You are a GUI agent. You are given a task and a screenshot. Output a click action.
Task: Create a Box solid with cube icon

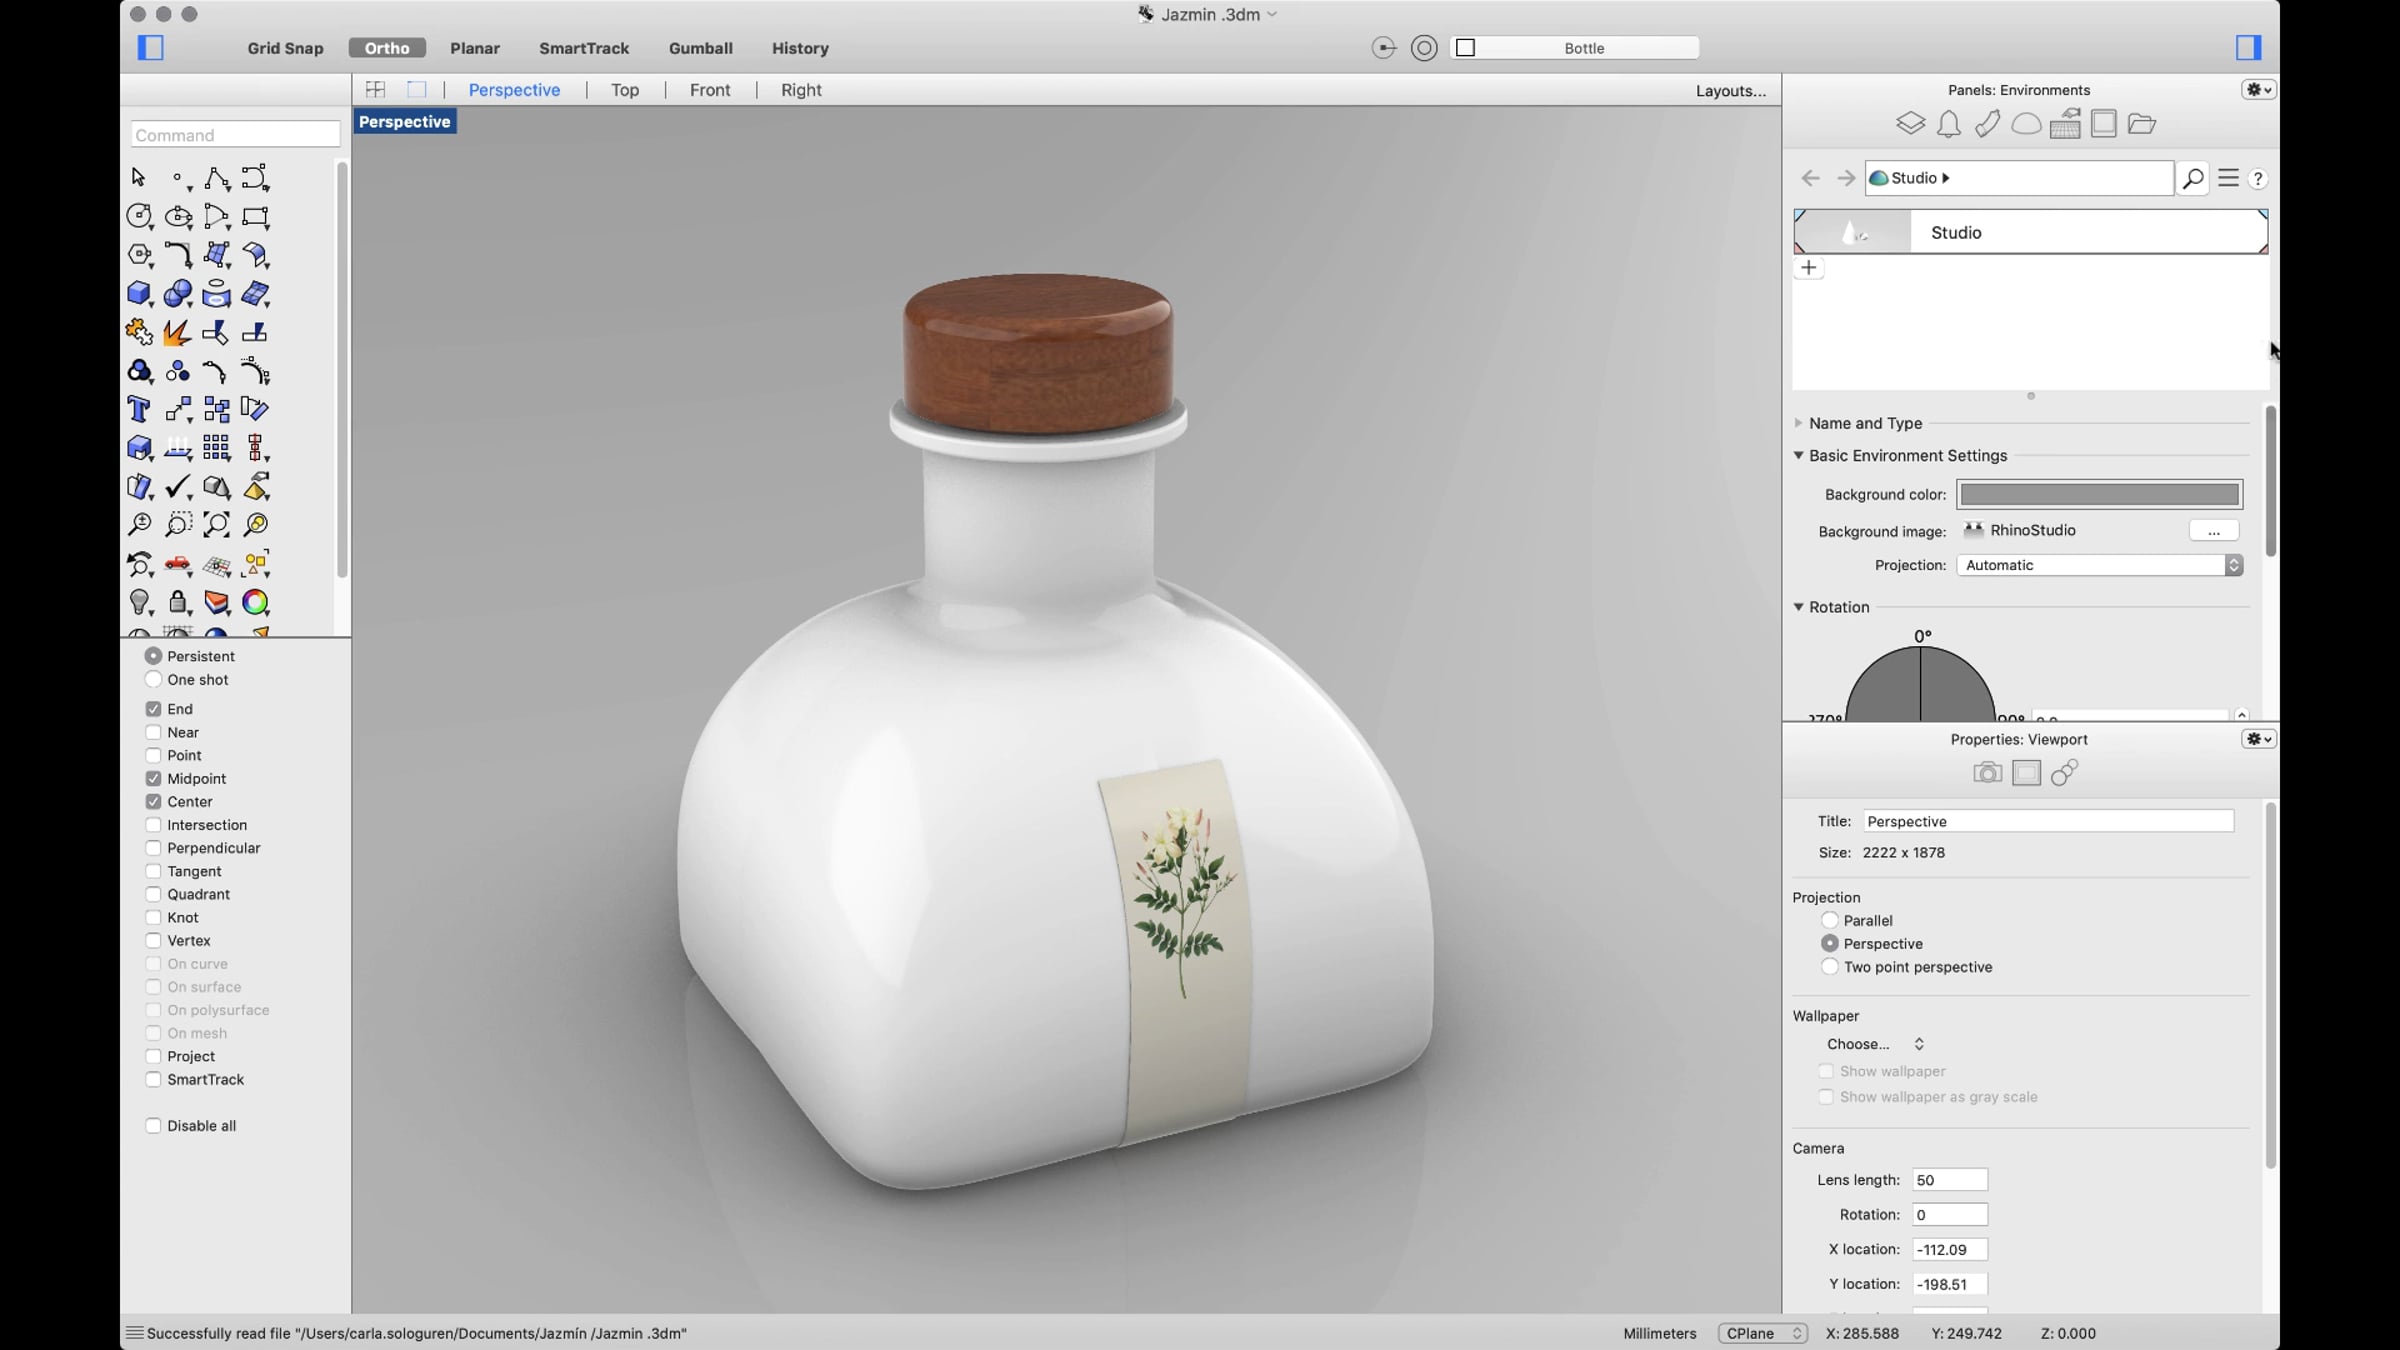click(x=139, y=293)
